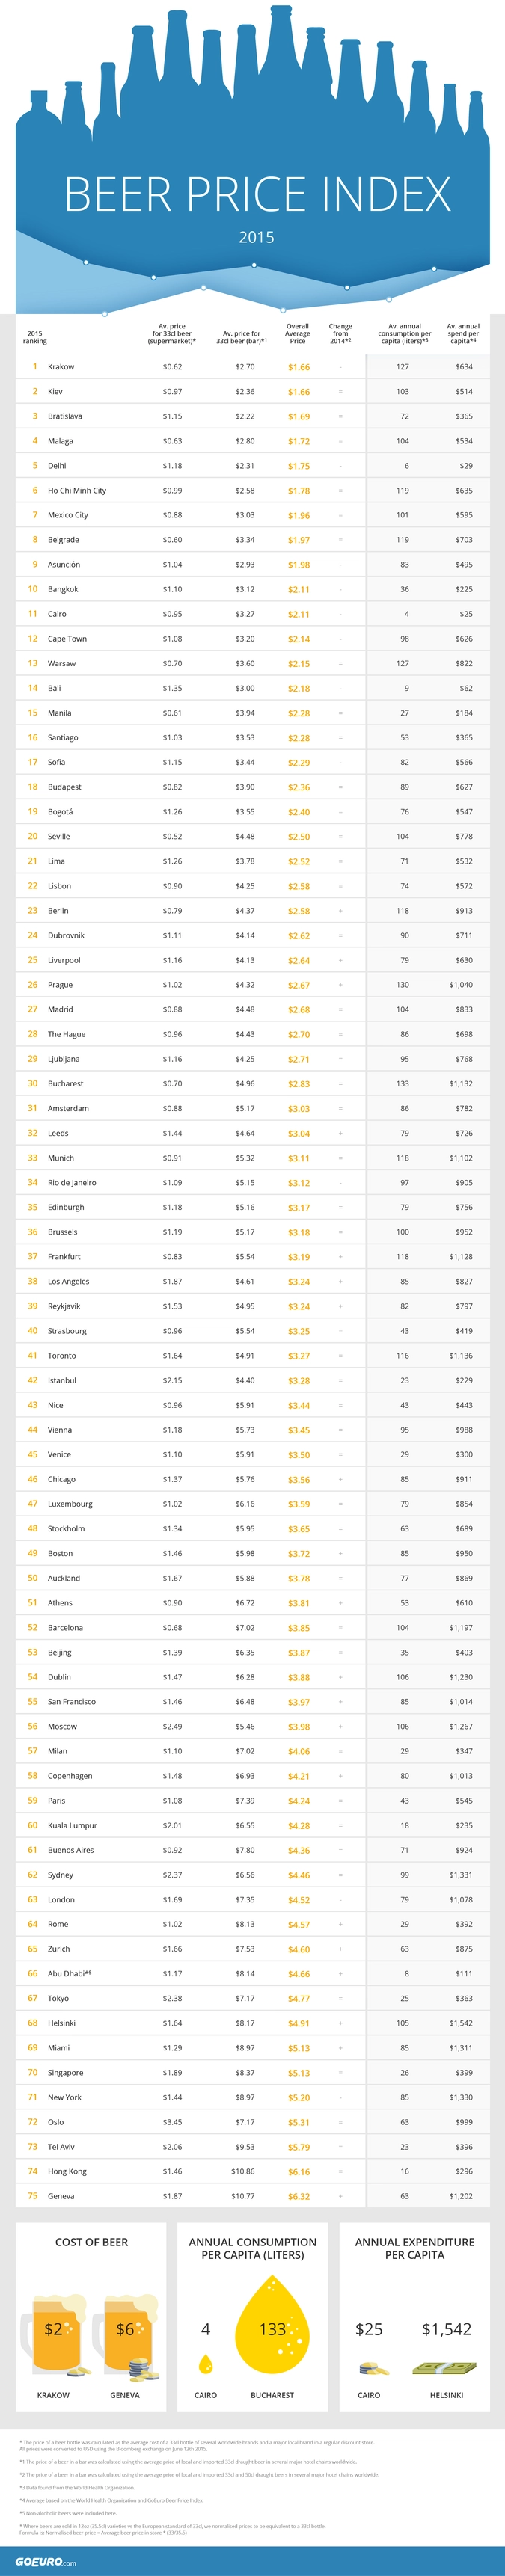This screenshot has height=2576, width=505.
Task: Click the 'Overall Average Price' column header
Action: 298,333
